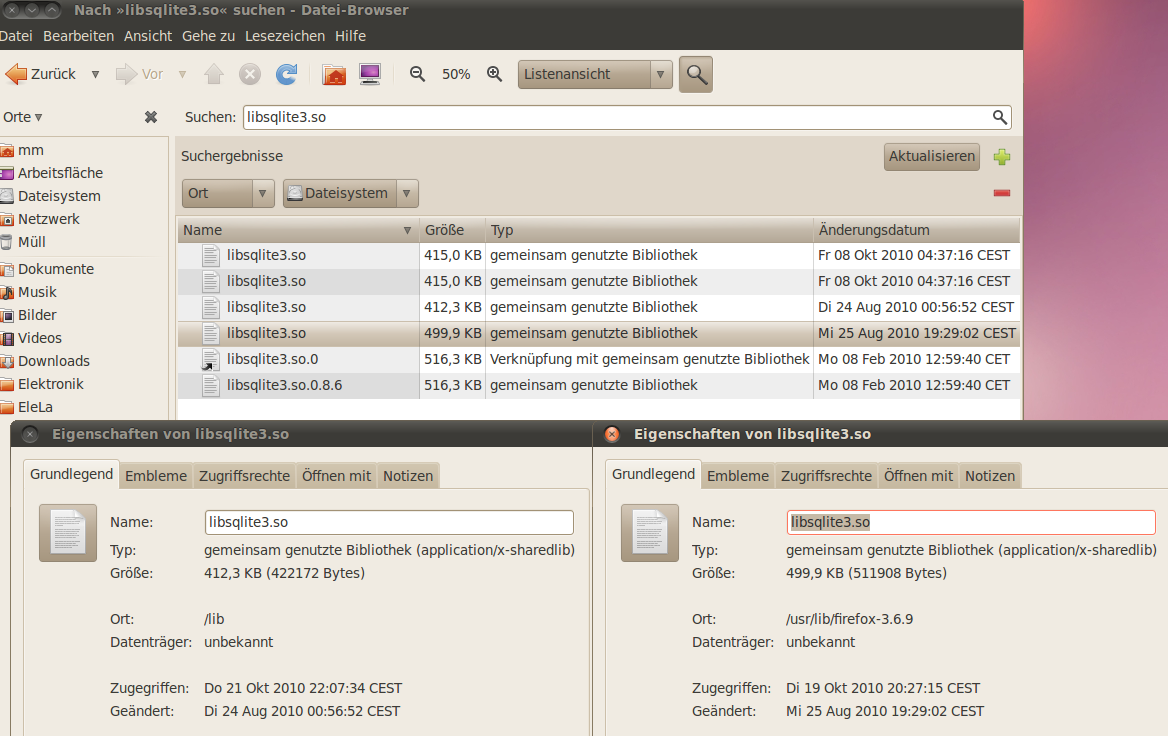Open mm home in sidebar
The height and width of the screenshot is (736, 1168).
tap(31, 150)
